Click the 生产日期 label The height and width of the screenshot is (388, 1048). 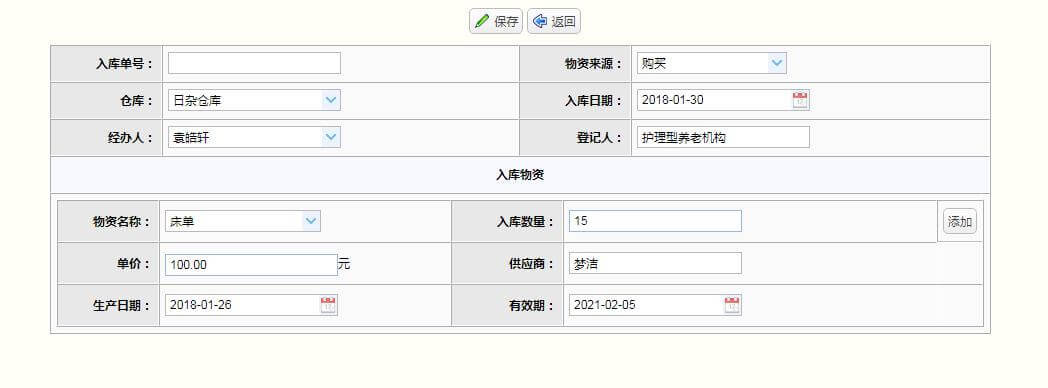pyautogui.click(x=122, y=306)
